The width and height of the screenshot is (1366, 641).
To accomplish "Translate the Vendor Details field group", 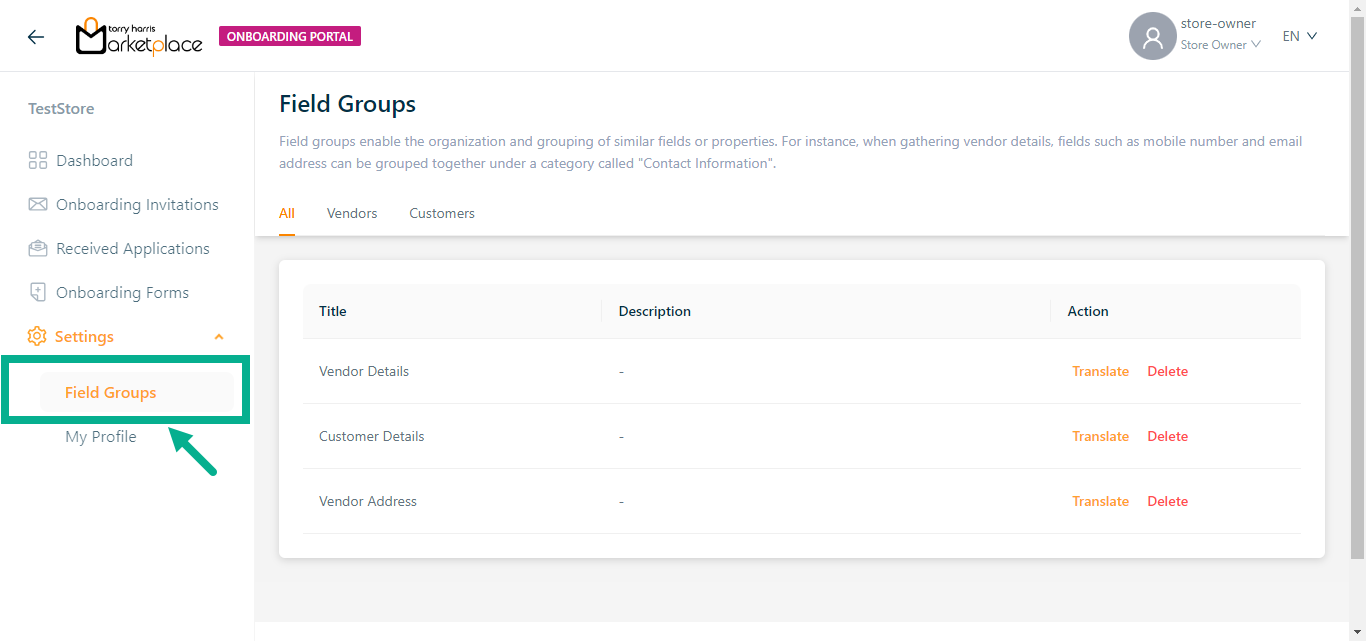I will tap(1100, 371).
